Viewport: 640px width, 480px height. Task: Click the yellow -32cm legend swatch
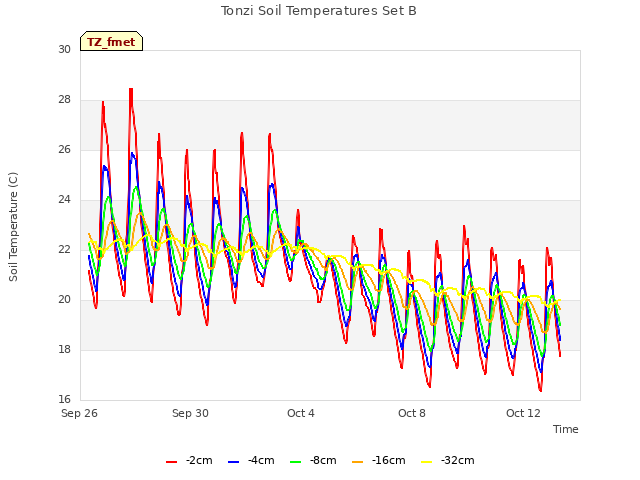point(427,462)
